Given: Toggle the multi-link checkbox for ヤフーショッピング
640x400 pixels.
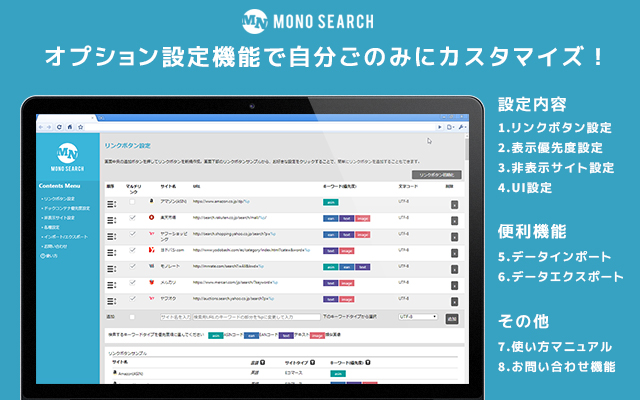Looking at the screenshot, I should coord(132,234).
